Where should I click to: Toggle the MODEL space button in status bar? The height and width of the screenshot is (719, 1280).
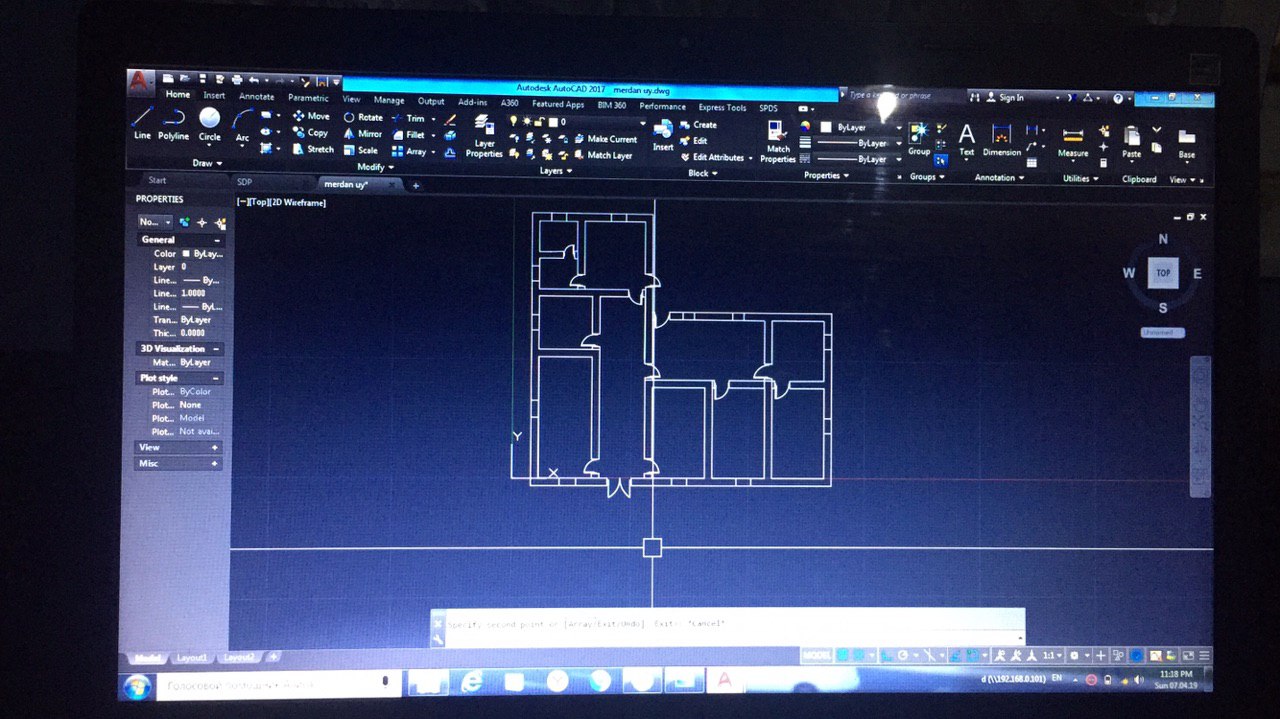(816, 655)
